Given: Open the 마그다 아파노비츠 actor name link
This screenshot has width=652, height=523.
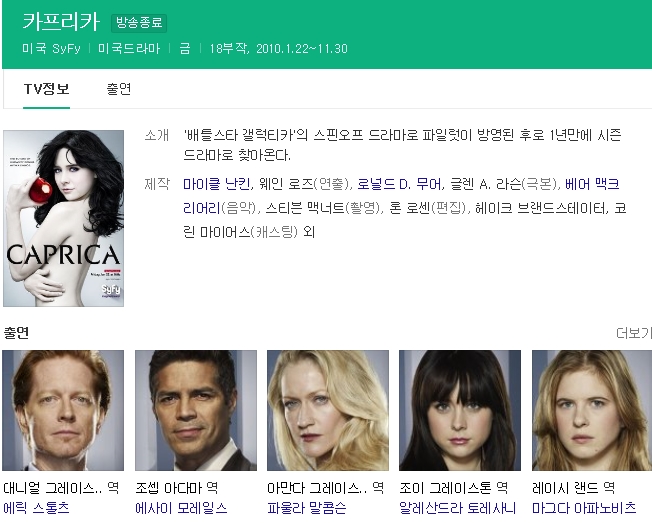Looking at the screenshot, I should (584, 509).
